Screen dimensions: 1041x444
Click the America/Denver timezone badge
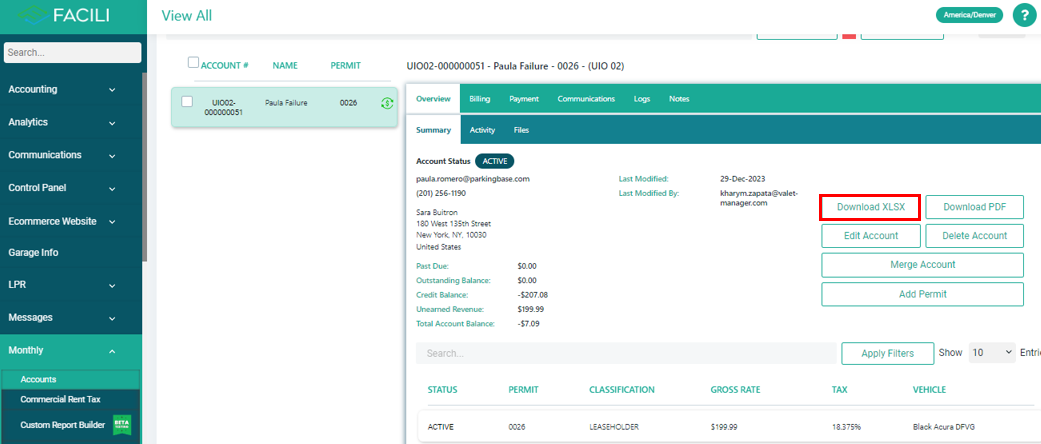[x=968, y=15]
